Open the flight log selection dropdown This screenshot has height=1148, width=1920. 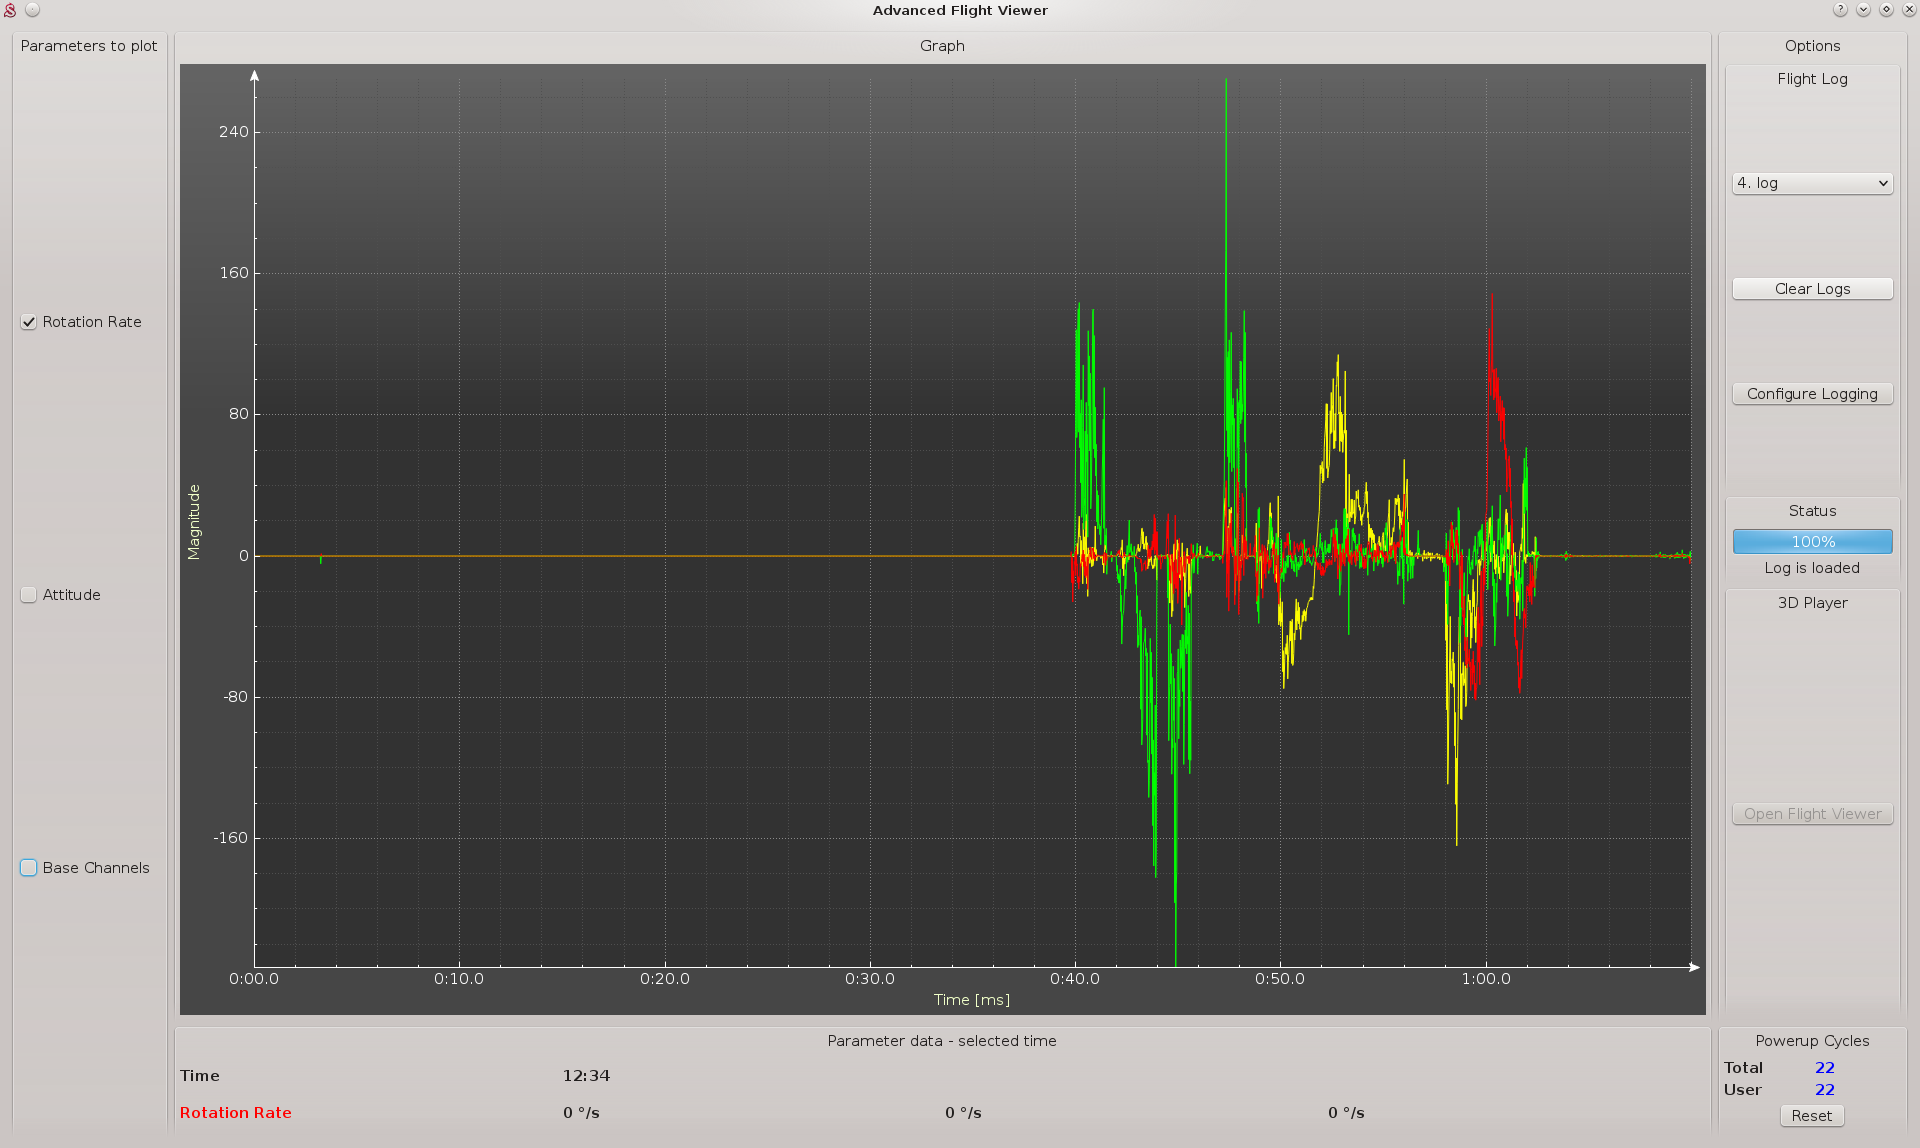[x=1811, y=183]
